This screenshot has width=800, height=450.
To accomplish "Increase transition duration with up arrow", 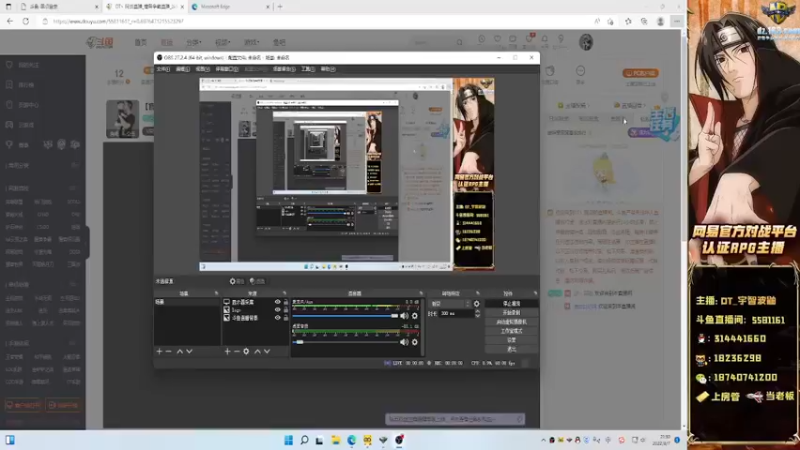I will tap(478, 312).
